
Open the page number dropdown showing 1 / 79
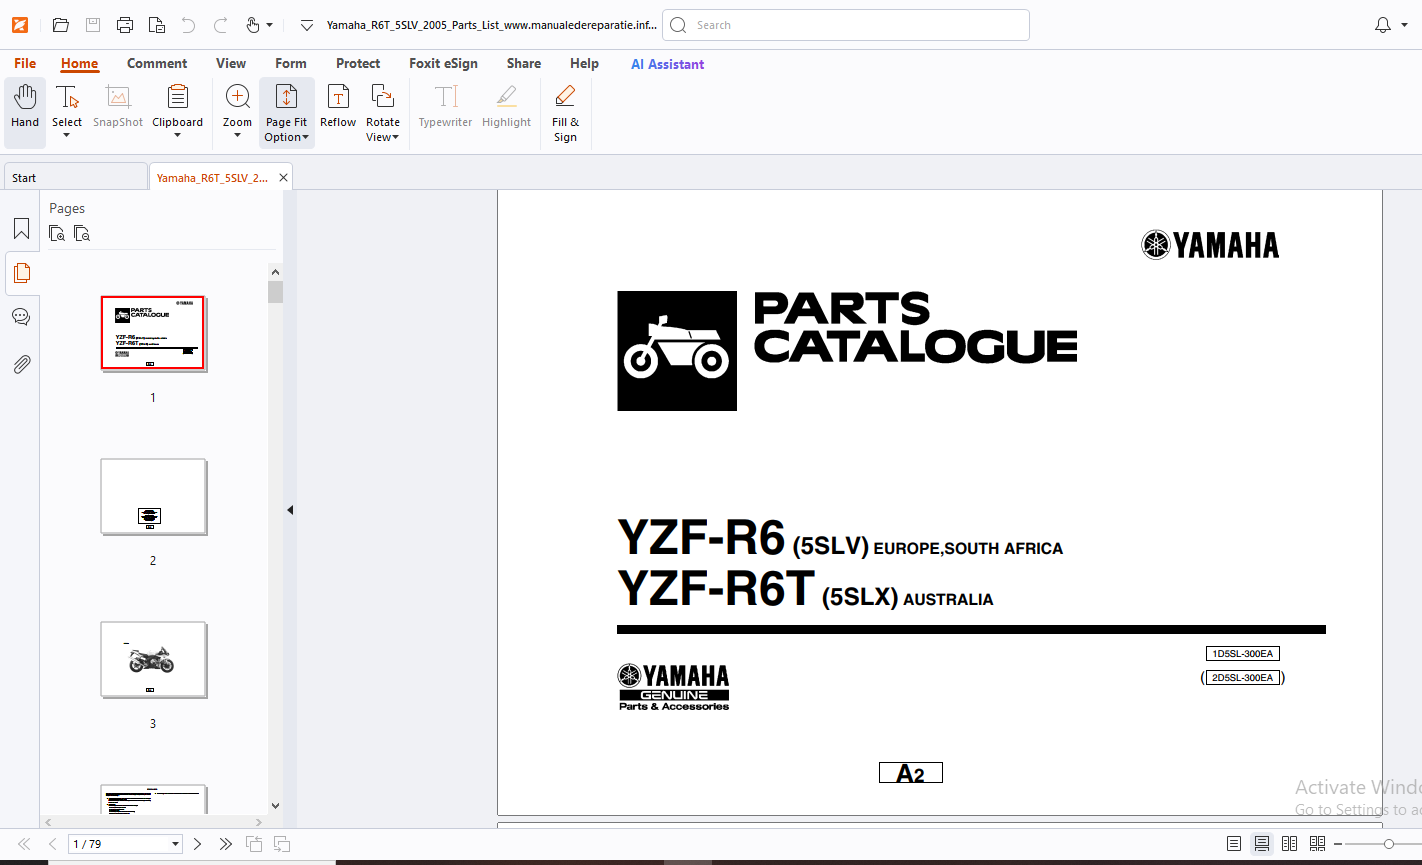point(176,844)
